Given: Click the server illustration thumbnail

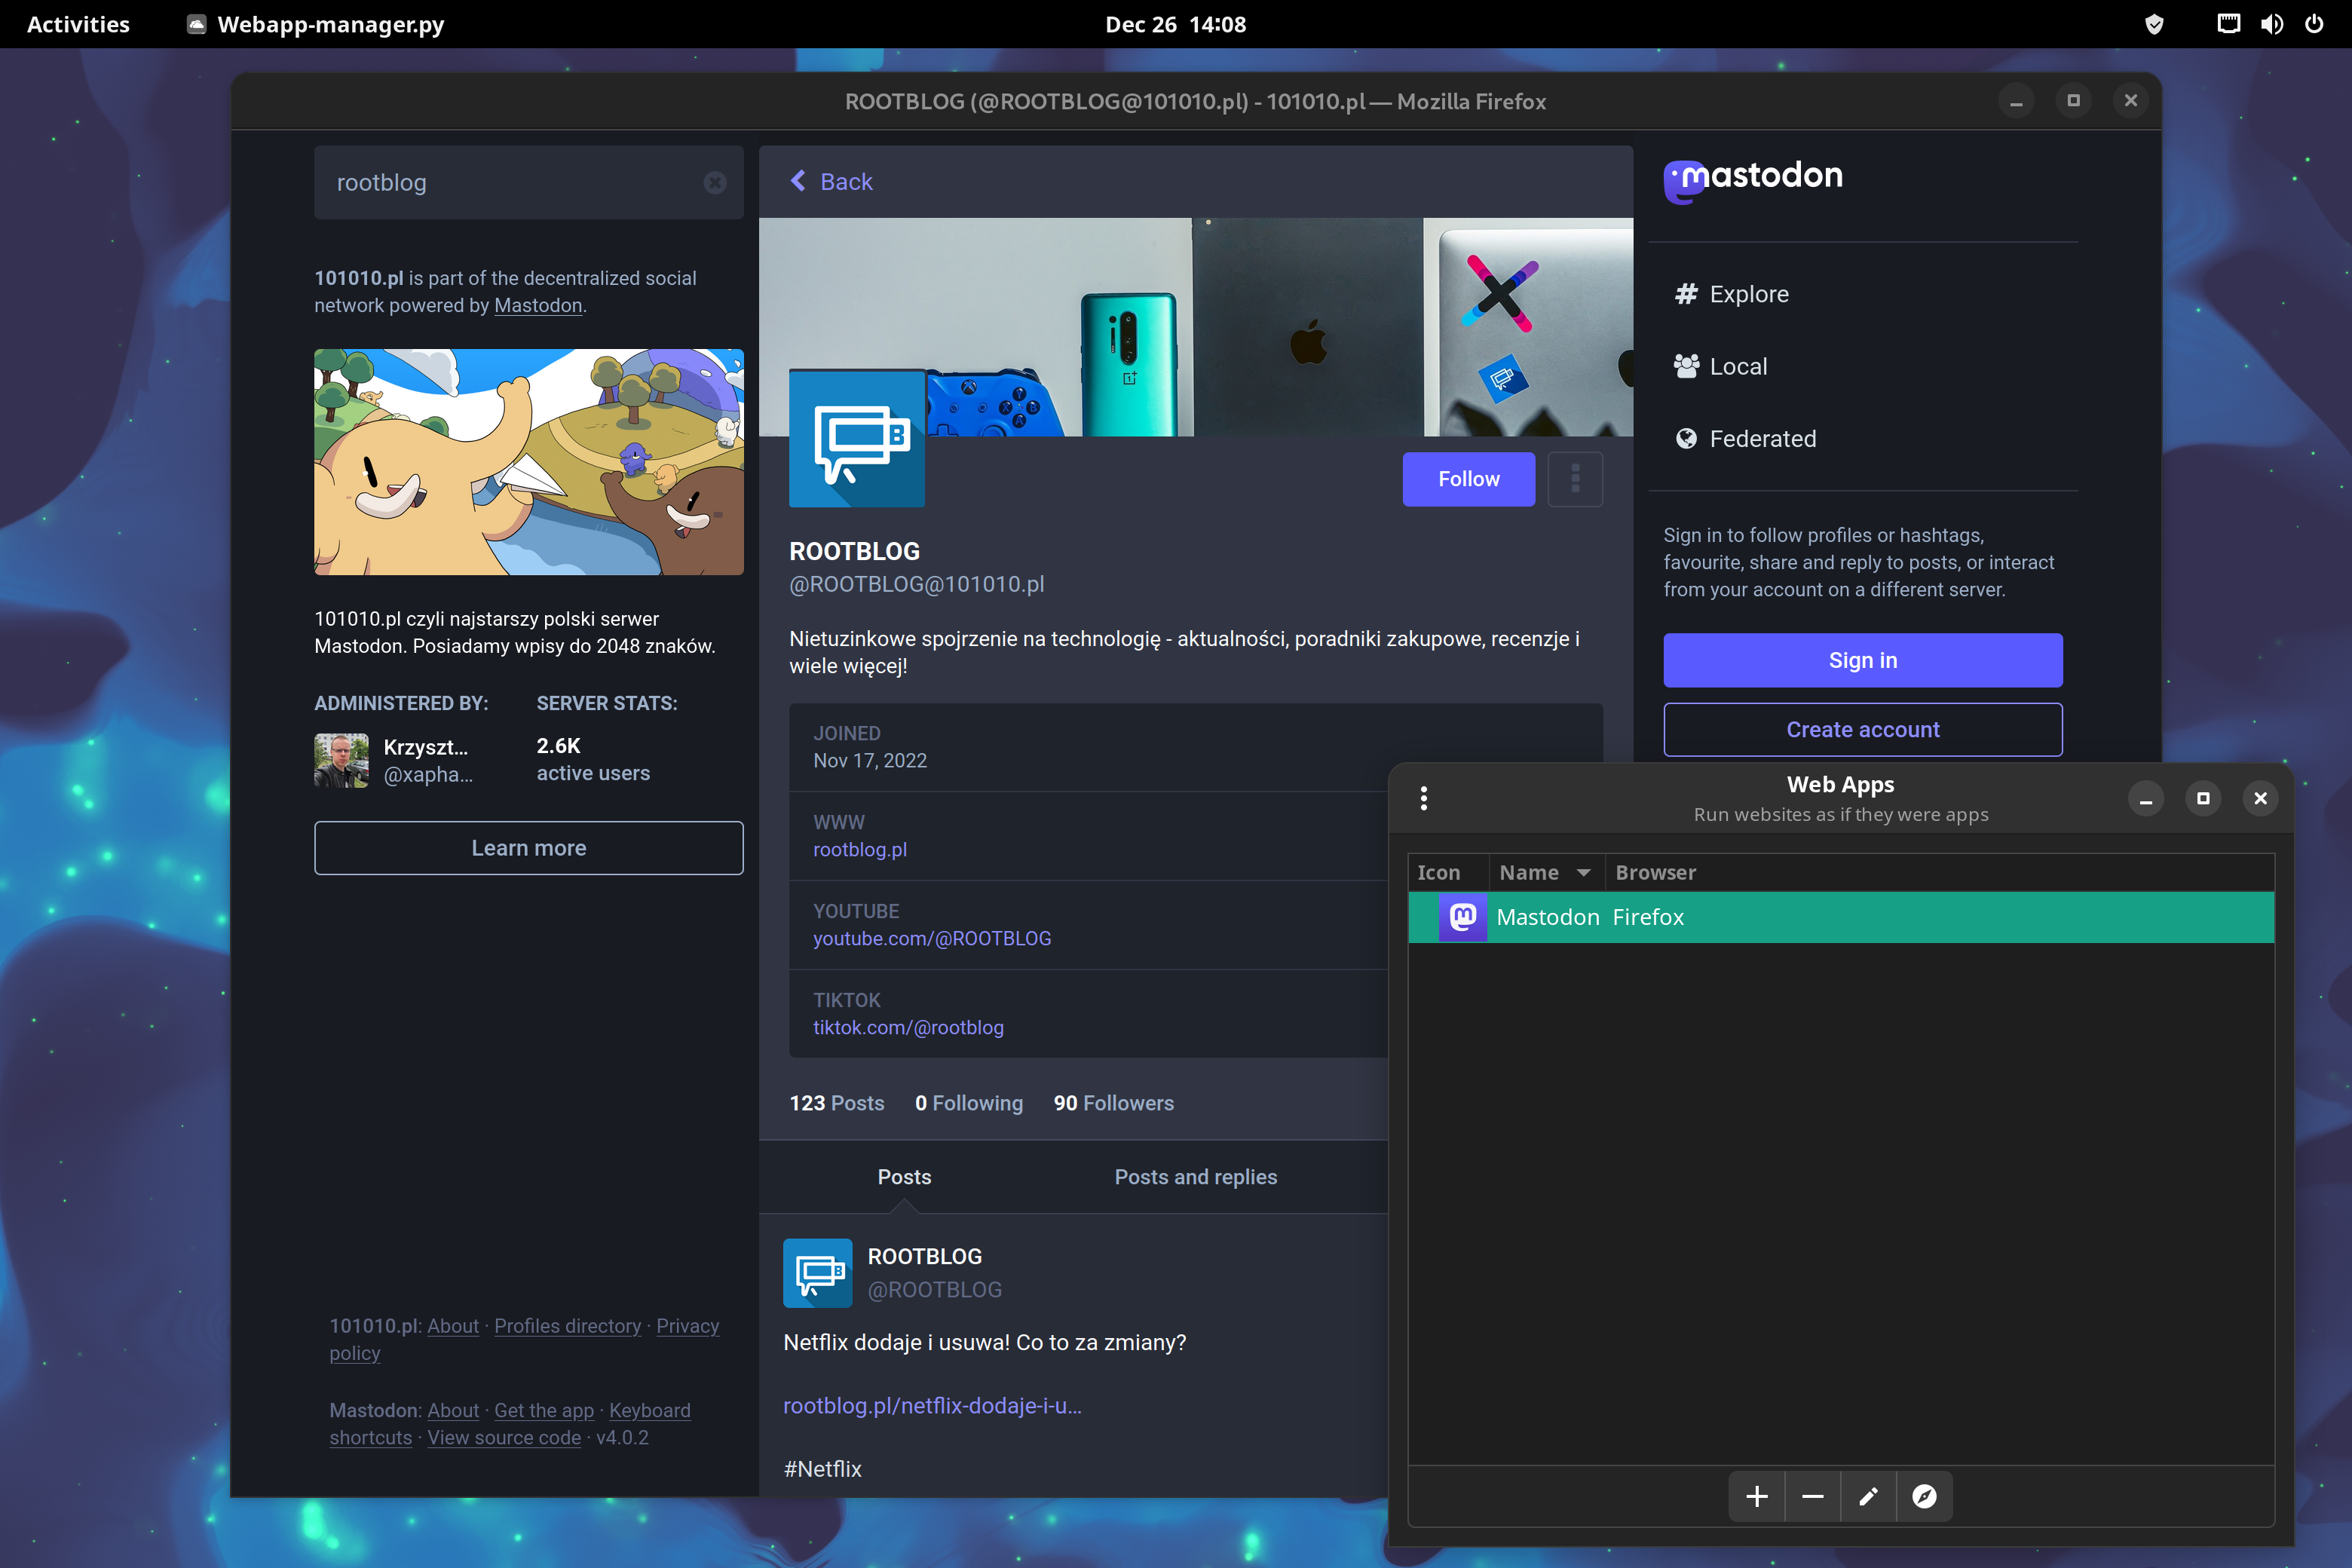Looking at the screenshot, I should tap(528, 461).
